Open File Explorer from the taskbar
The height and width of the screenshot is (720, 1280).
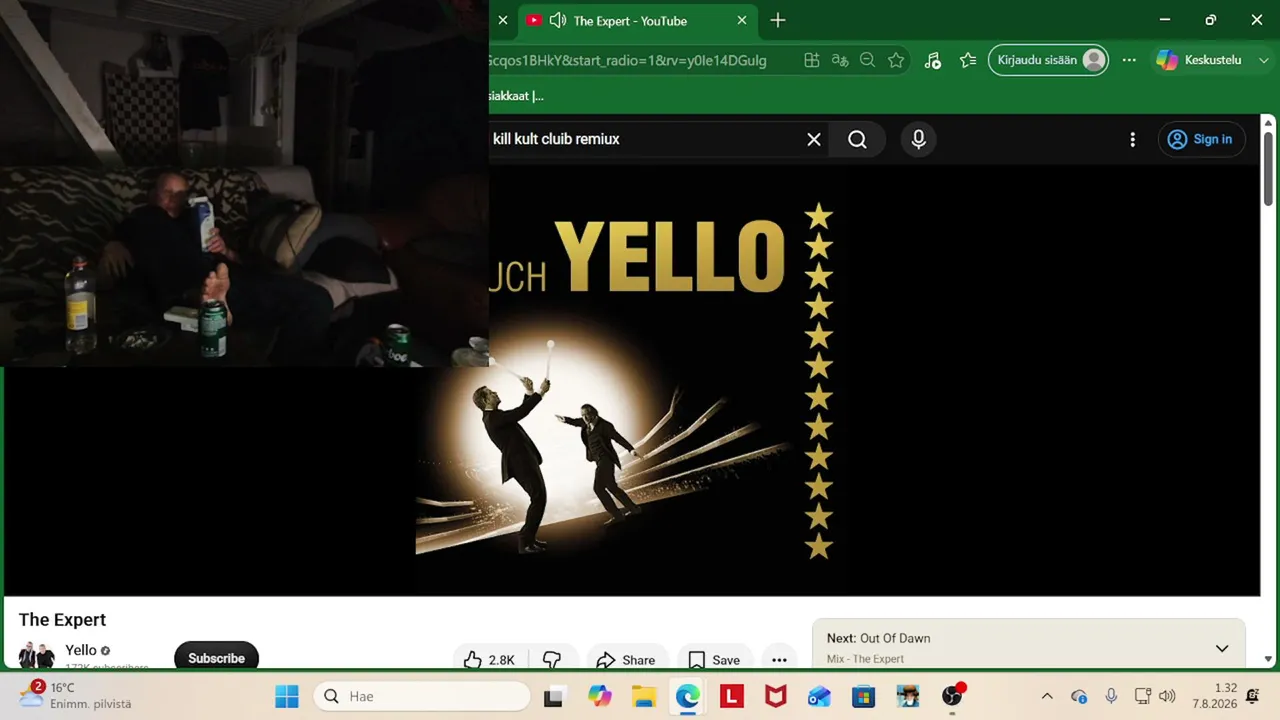coord(644,696)
